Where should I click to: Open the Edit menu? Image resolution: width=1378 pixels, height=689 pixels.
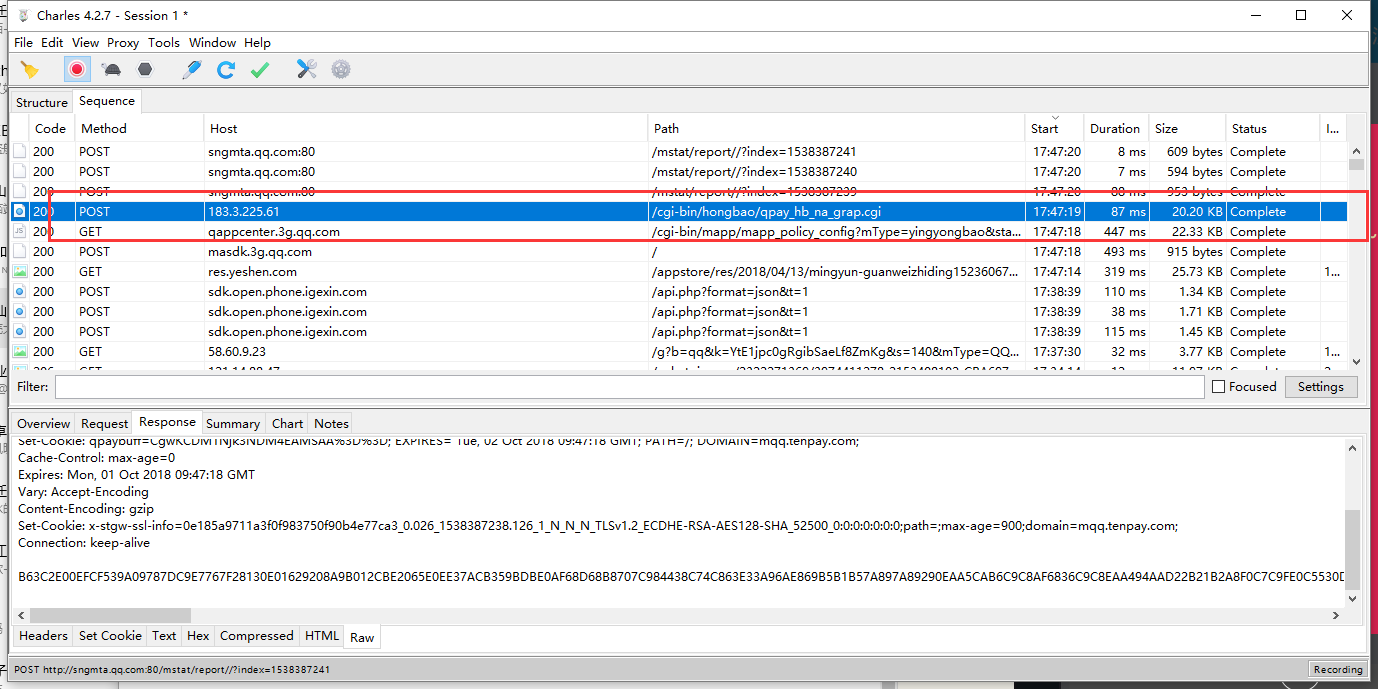[52, 43]
